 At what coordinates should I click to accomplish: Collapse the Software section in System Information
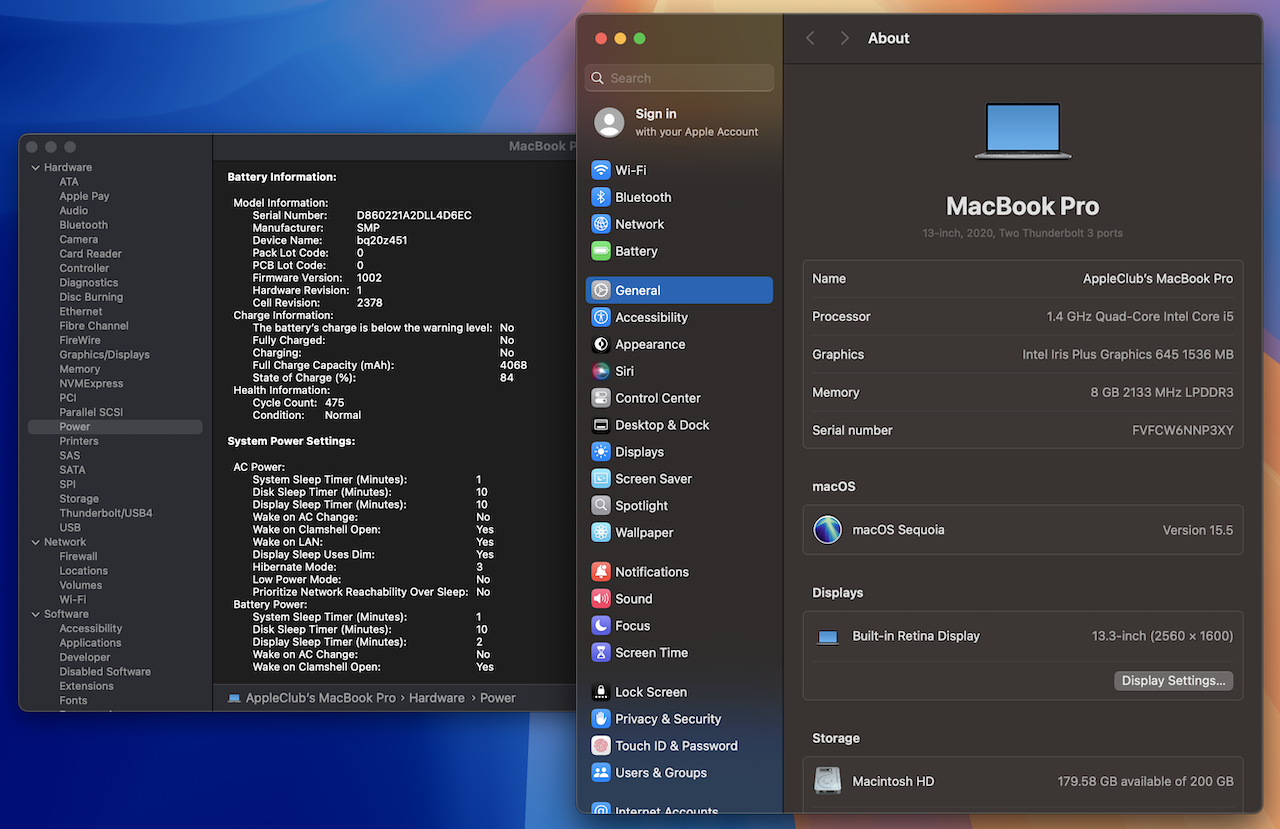click(x=36, y=614)
